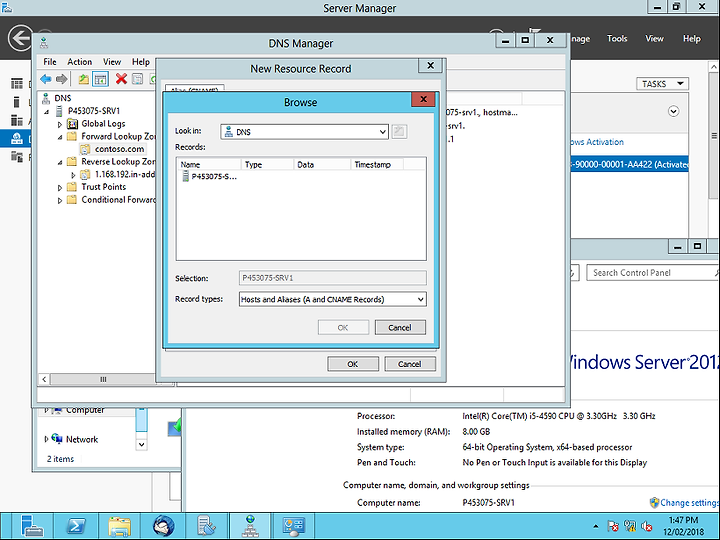Select the DNS root node in the tree
This screenshot has height=540, width=720.
pos(62,98)
